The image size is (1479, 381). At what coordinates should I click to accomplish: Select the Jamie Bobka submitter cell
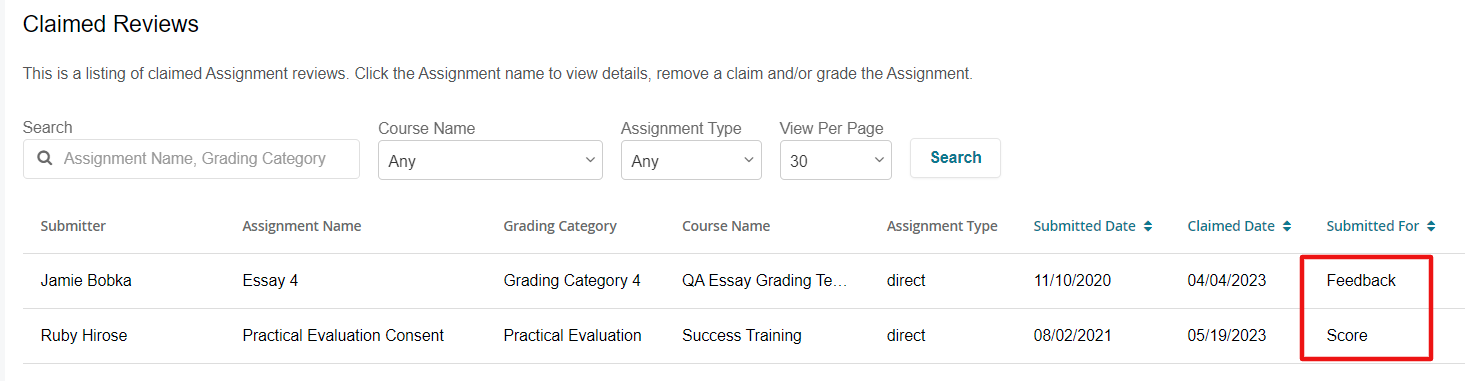point(86,281)
